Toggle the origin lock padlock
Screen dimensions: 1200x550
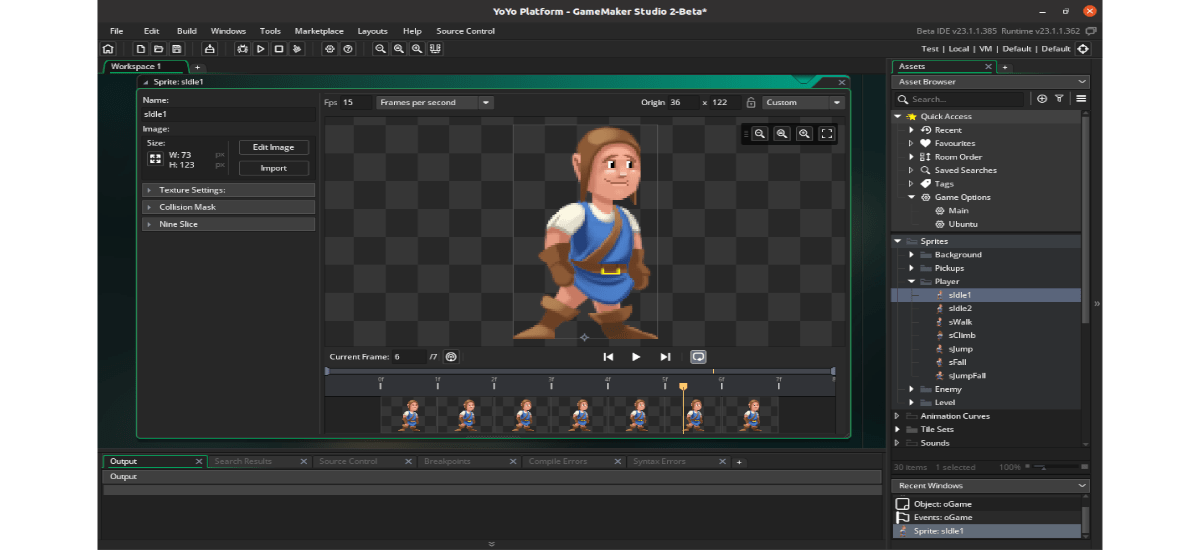pos(750,102)
